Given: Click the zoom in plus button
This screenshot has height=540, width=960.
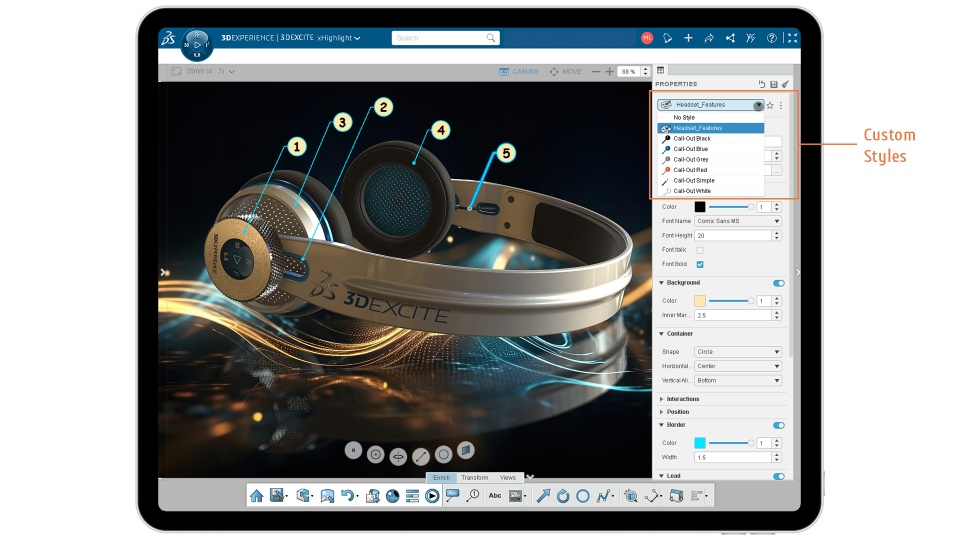Looking at the screenshot, I should click(x=610, y=72).
